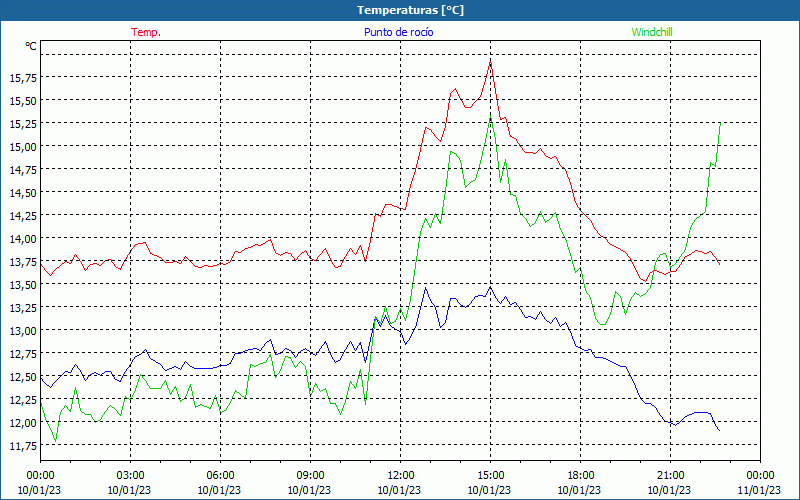
Task: Click the 21:00 time axis label
Action: pos(670,476)
